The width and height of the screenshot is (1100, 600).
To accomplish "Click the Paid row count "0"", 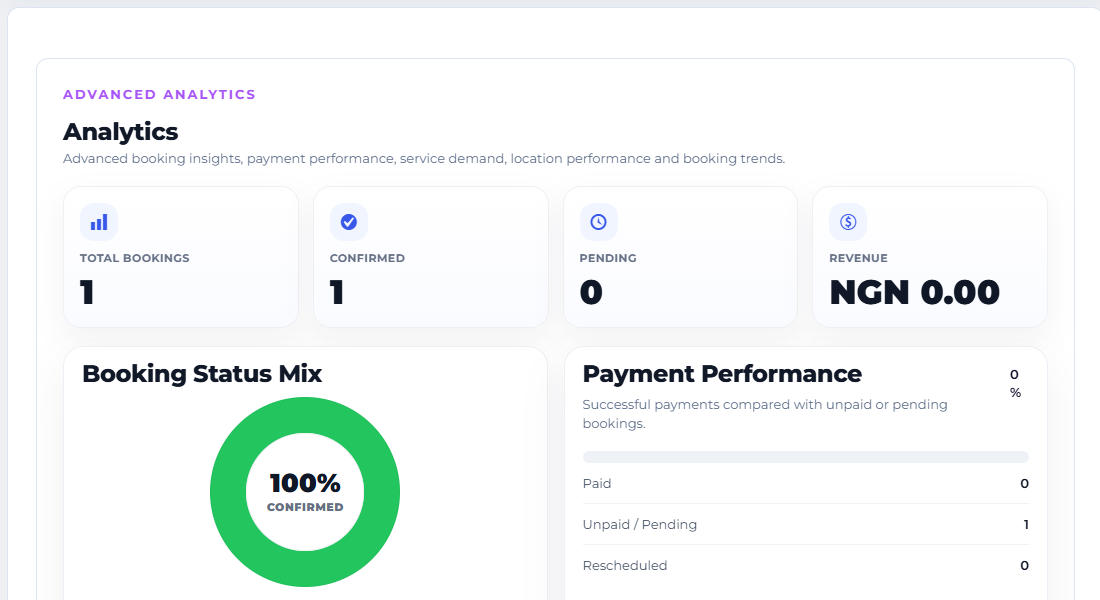I will [1024, 484].
